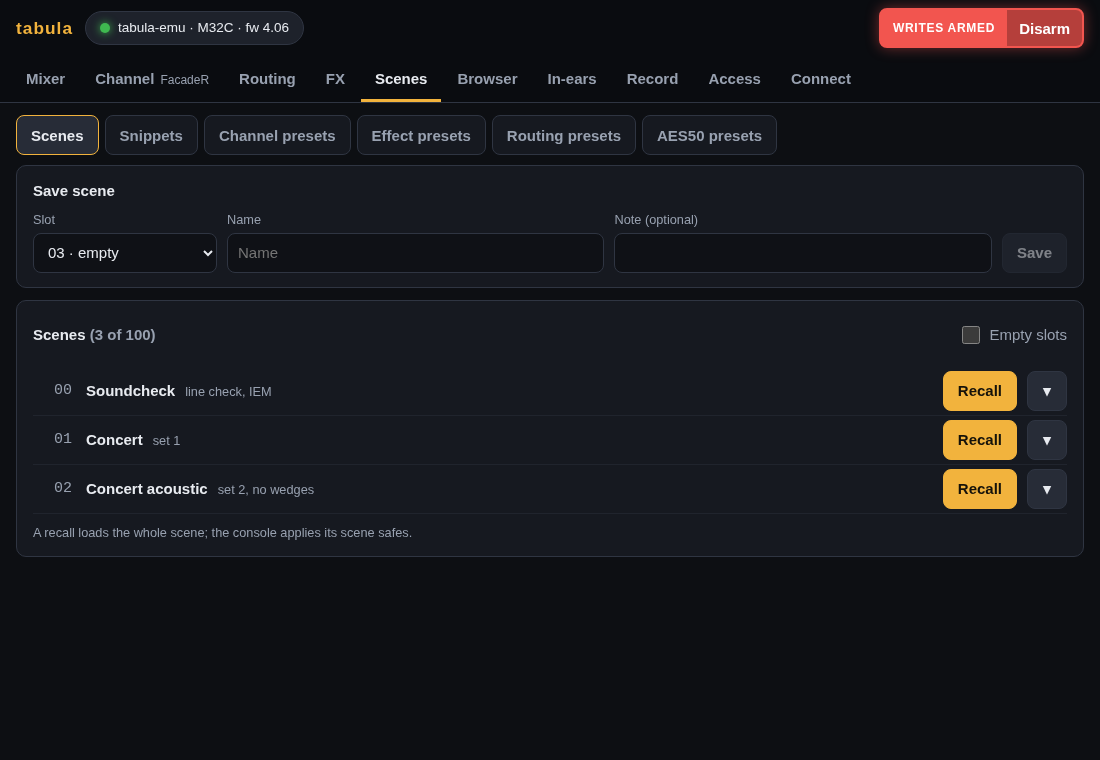
Task: Expand options arrow for Concert acoustic scene
Action: click(1046, 489)
